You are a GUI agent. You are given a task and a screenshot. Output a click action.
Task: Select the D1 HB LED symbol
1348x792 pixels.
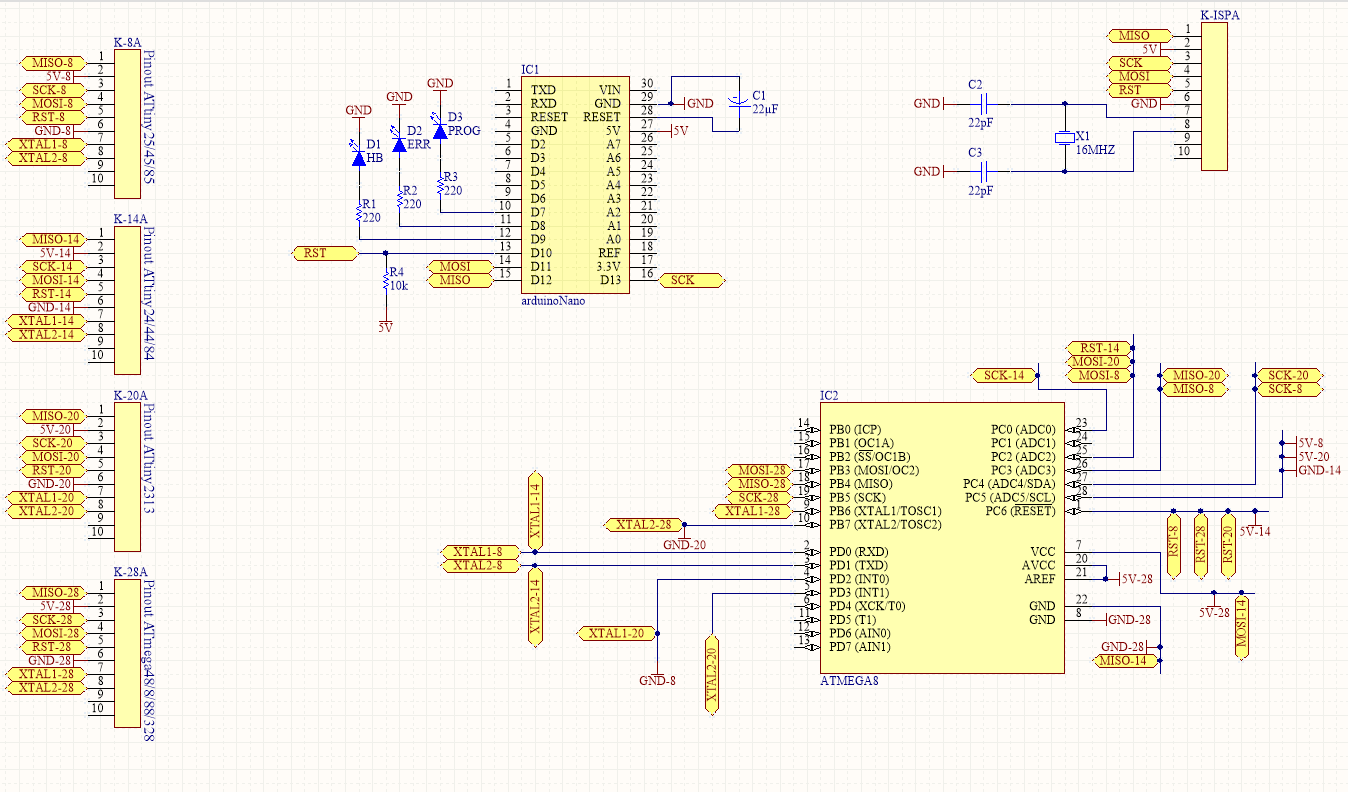pos(358,157)
